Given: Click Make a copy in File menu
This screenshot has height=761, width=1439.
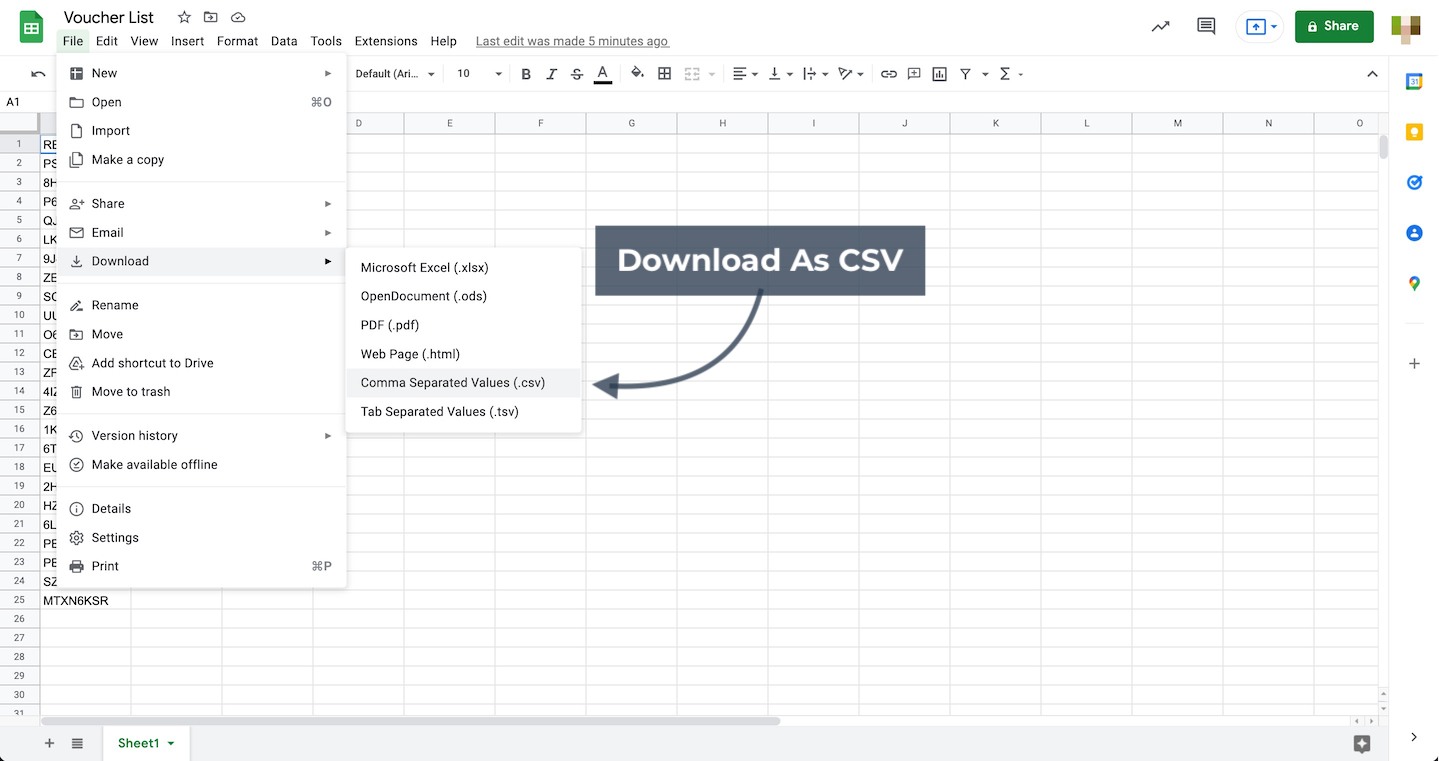Looking at the screenshot, I should point(201,160).
